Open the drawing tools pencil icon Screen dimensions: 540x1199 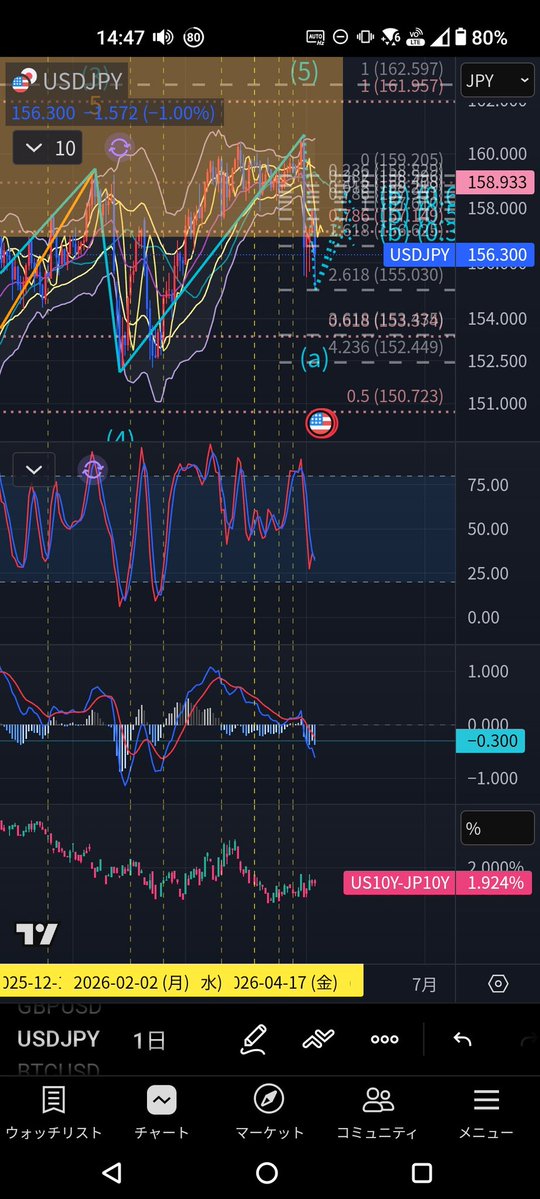(253, 1039)
